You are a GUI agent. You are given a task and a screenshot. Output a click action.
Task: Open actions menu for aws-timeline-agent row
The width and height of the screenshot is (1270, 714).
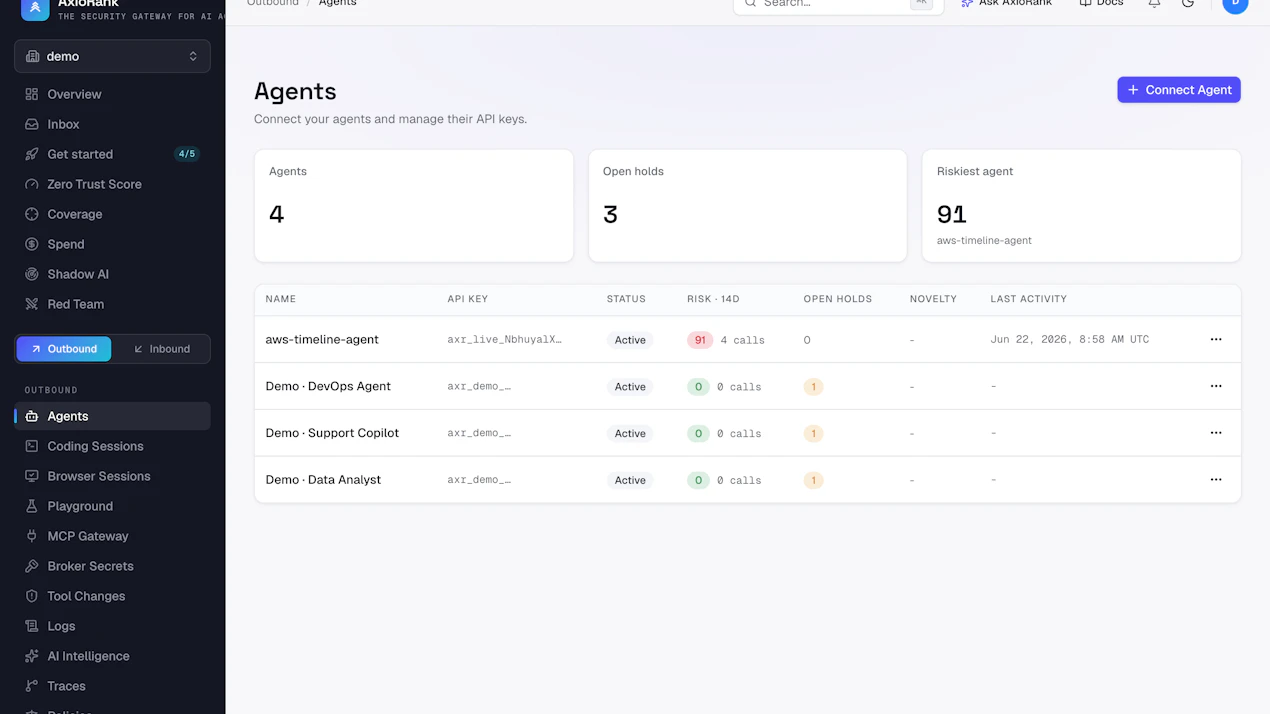pyautogui.click(x=1216, y=339)
